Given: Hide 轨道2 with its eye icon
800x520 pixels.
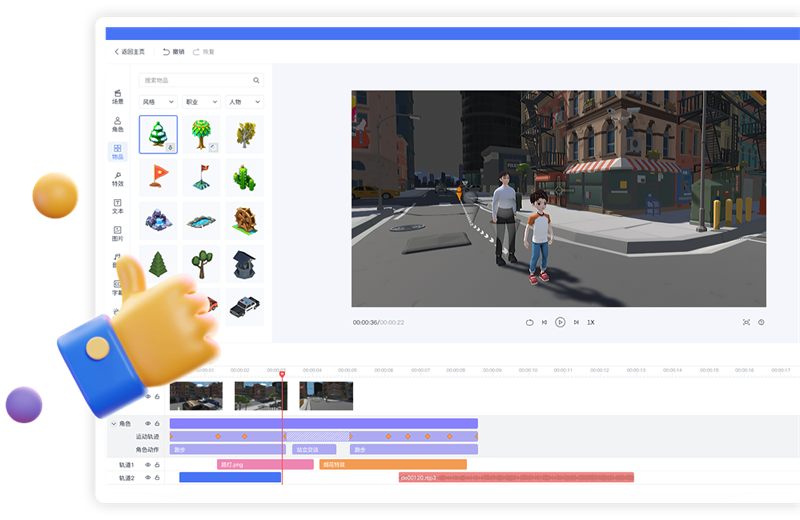Looking at the screenshot, I should [x=148, y=478].
